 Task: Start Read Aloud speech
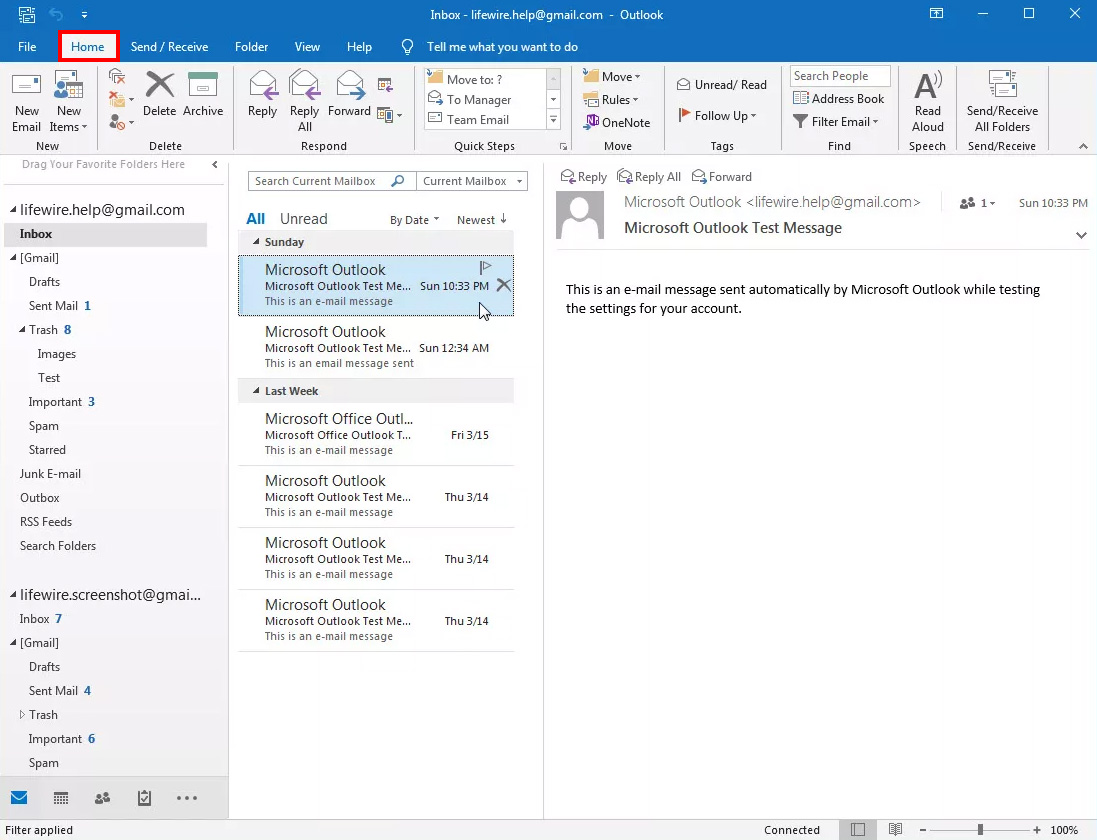point(927,101)
